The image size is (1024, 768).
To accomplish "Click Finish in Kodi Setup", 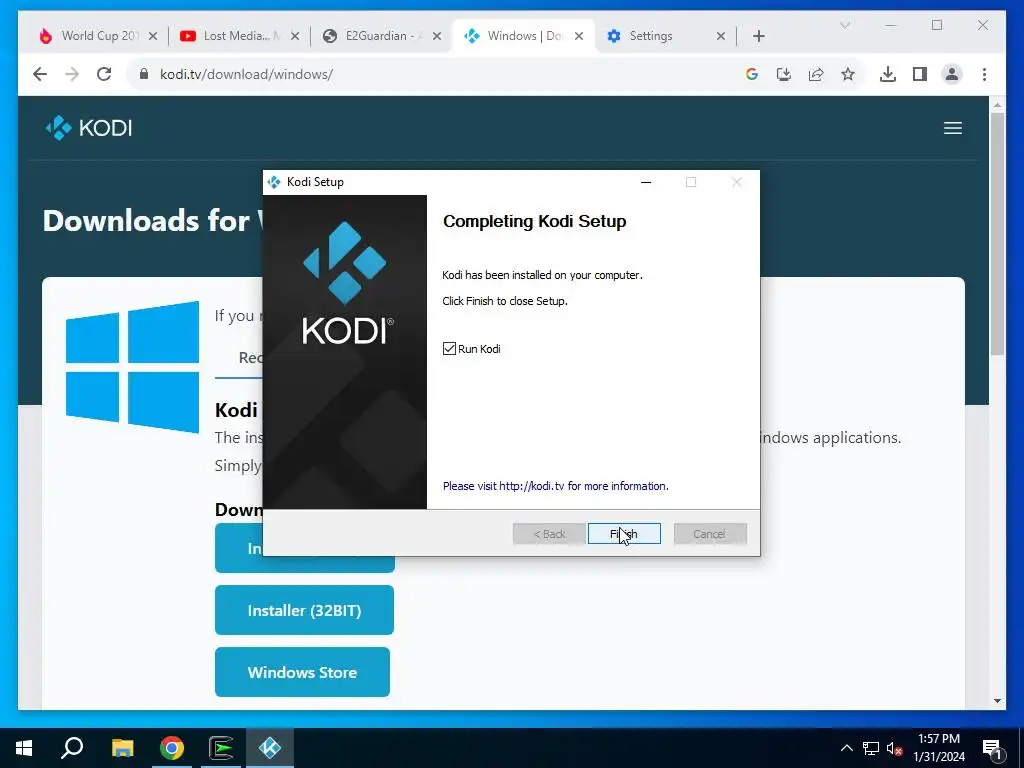I will click(624, 534).
